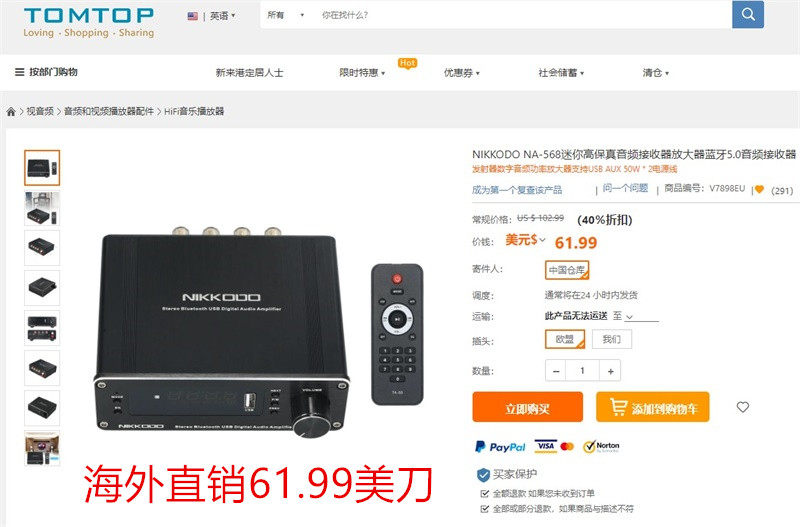Click the home icon in breadcrumb
Viewport: 800px width, 527px height.
pyautogui.click(x=11, y=112)
